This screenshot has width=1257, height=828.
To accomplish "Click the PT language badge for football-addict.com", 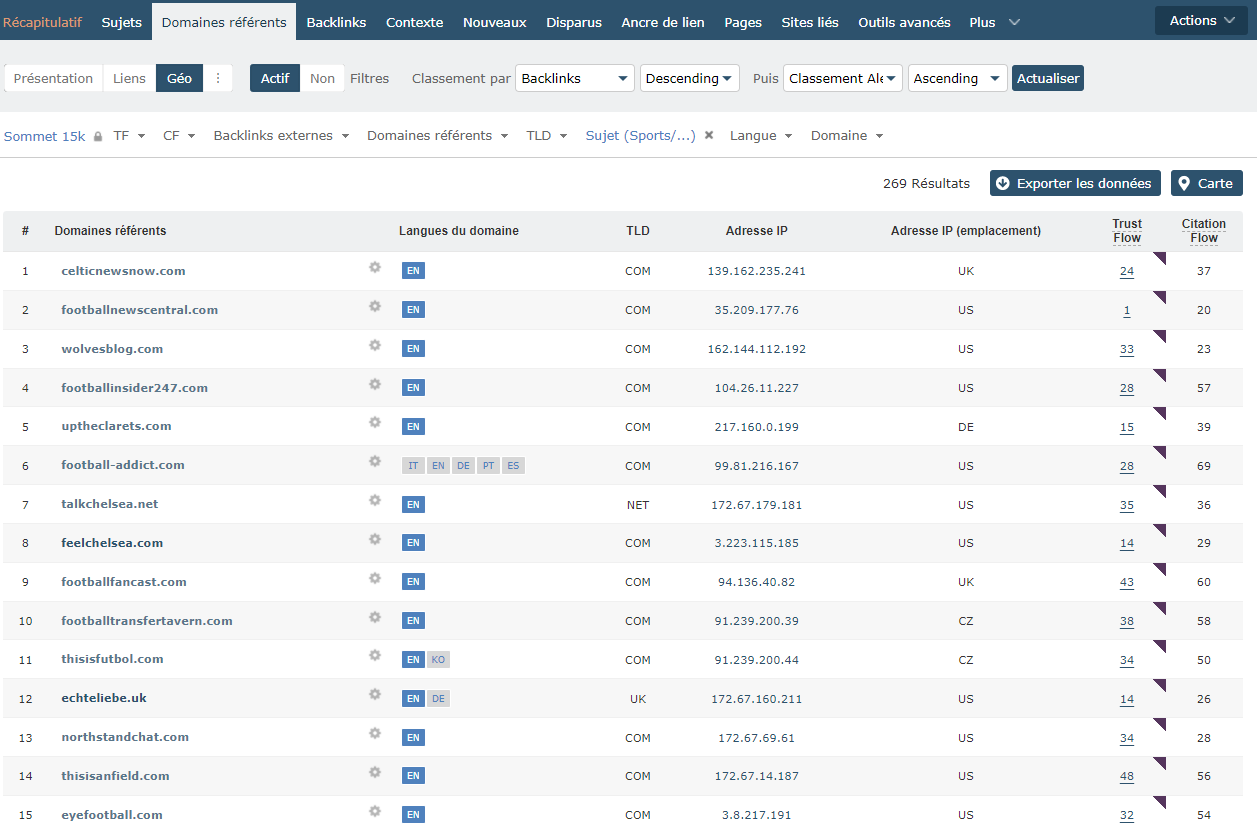I will coord(488,466).
